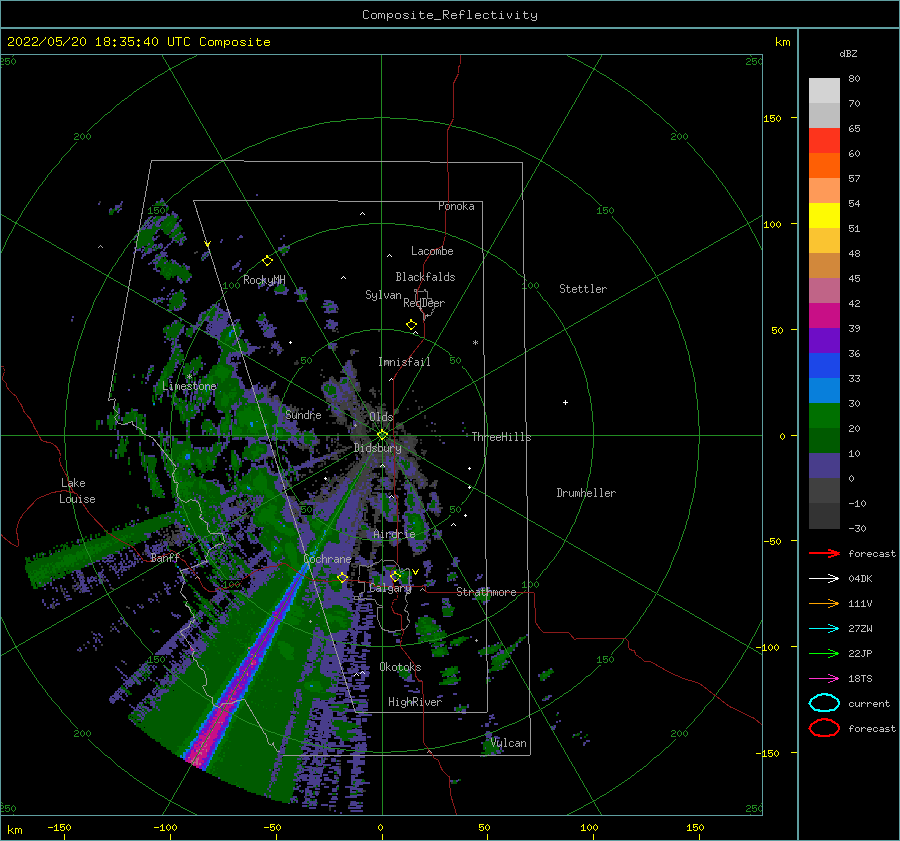Click the Didsbury label

(378, 448)
